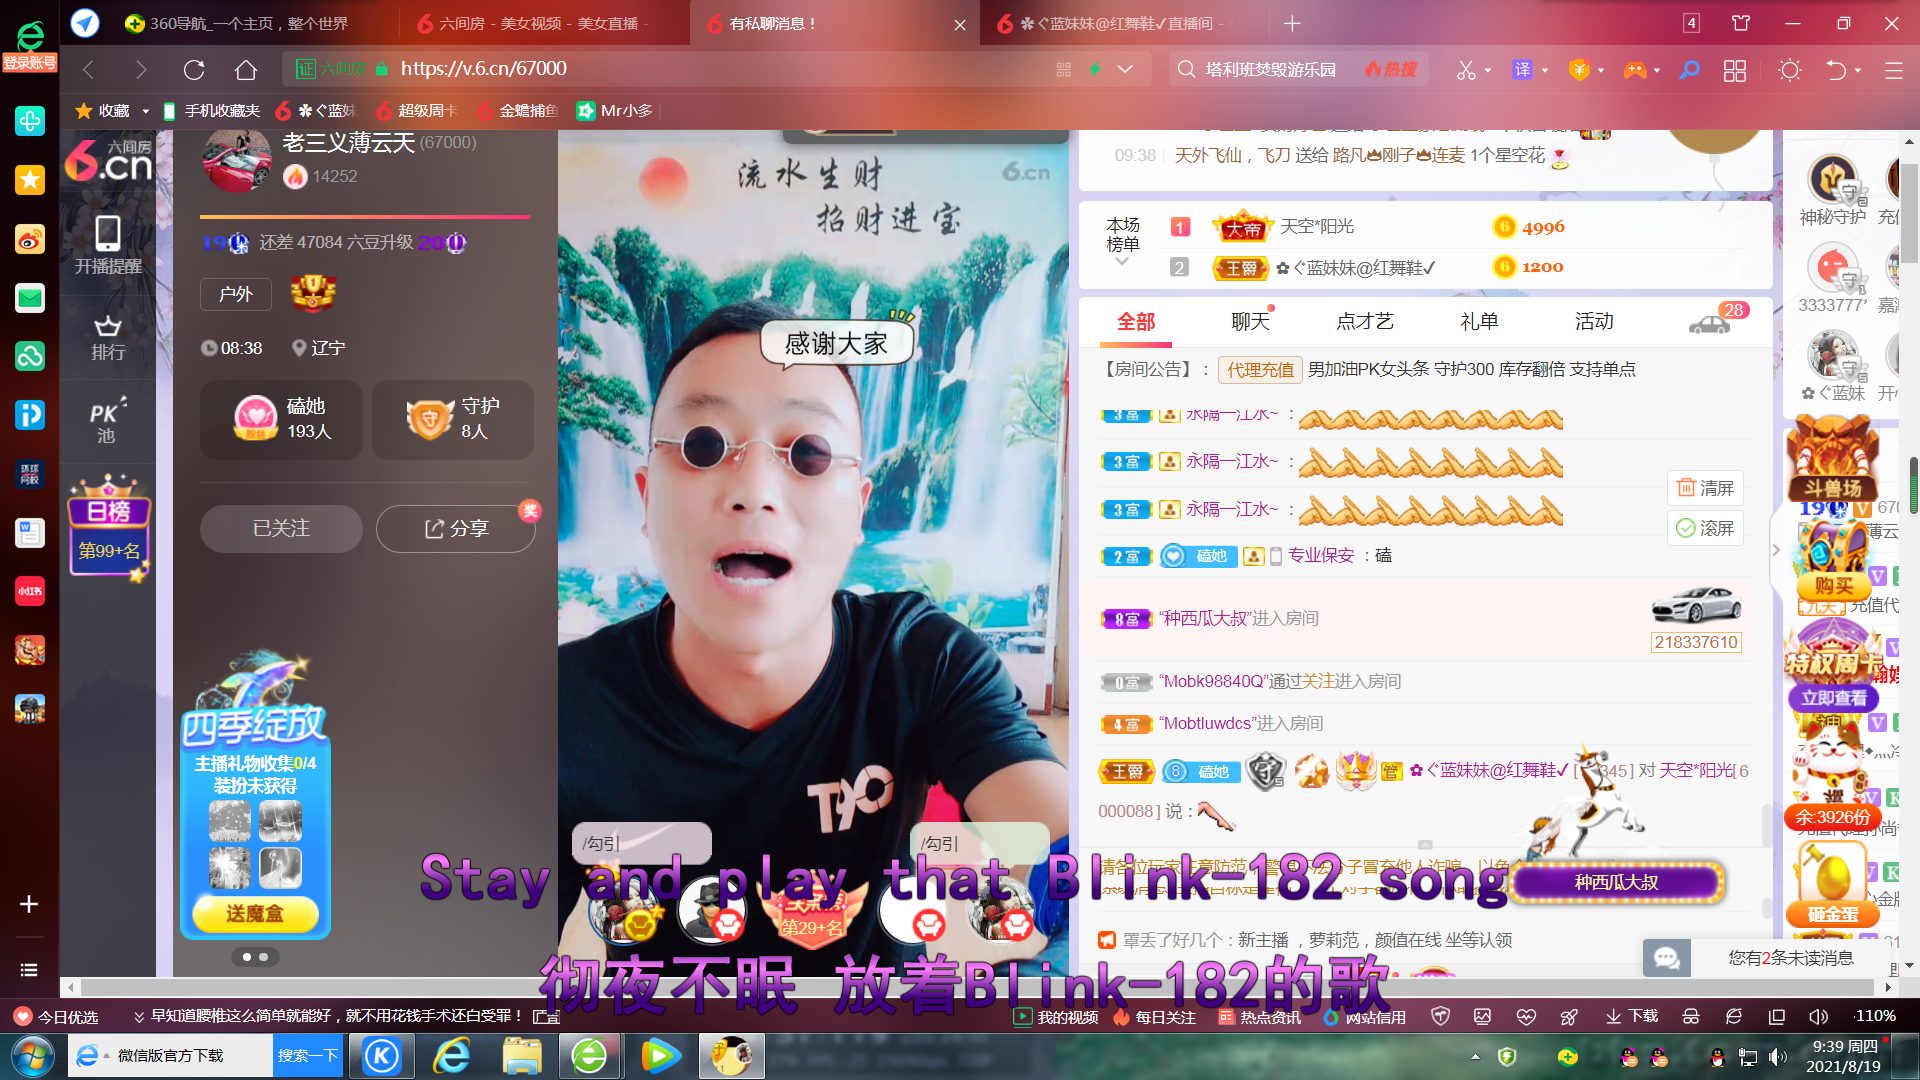Screen dimensions: 1920x1080
Task: Toggle the browser night mode icon
Action: click(1790, 70)
